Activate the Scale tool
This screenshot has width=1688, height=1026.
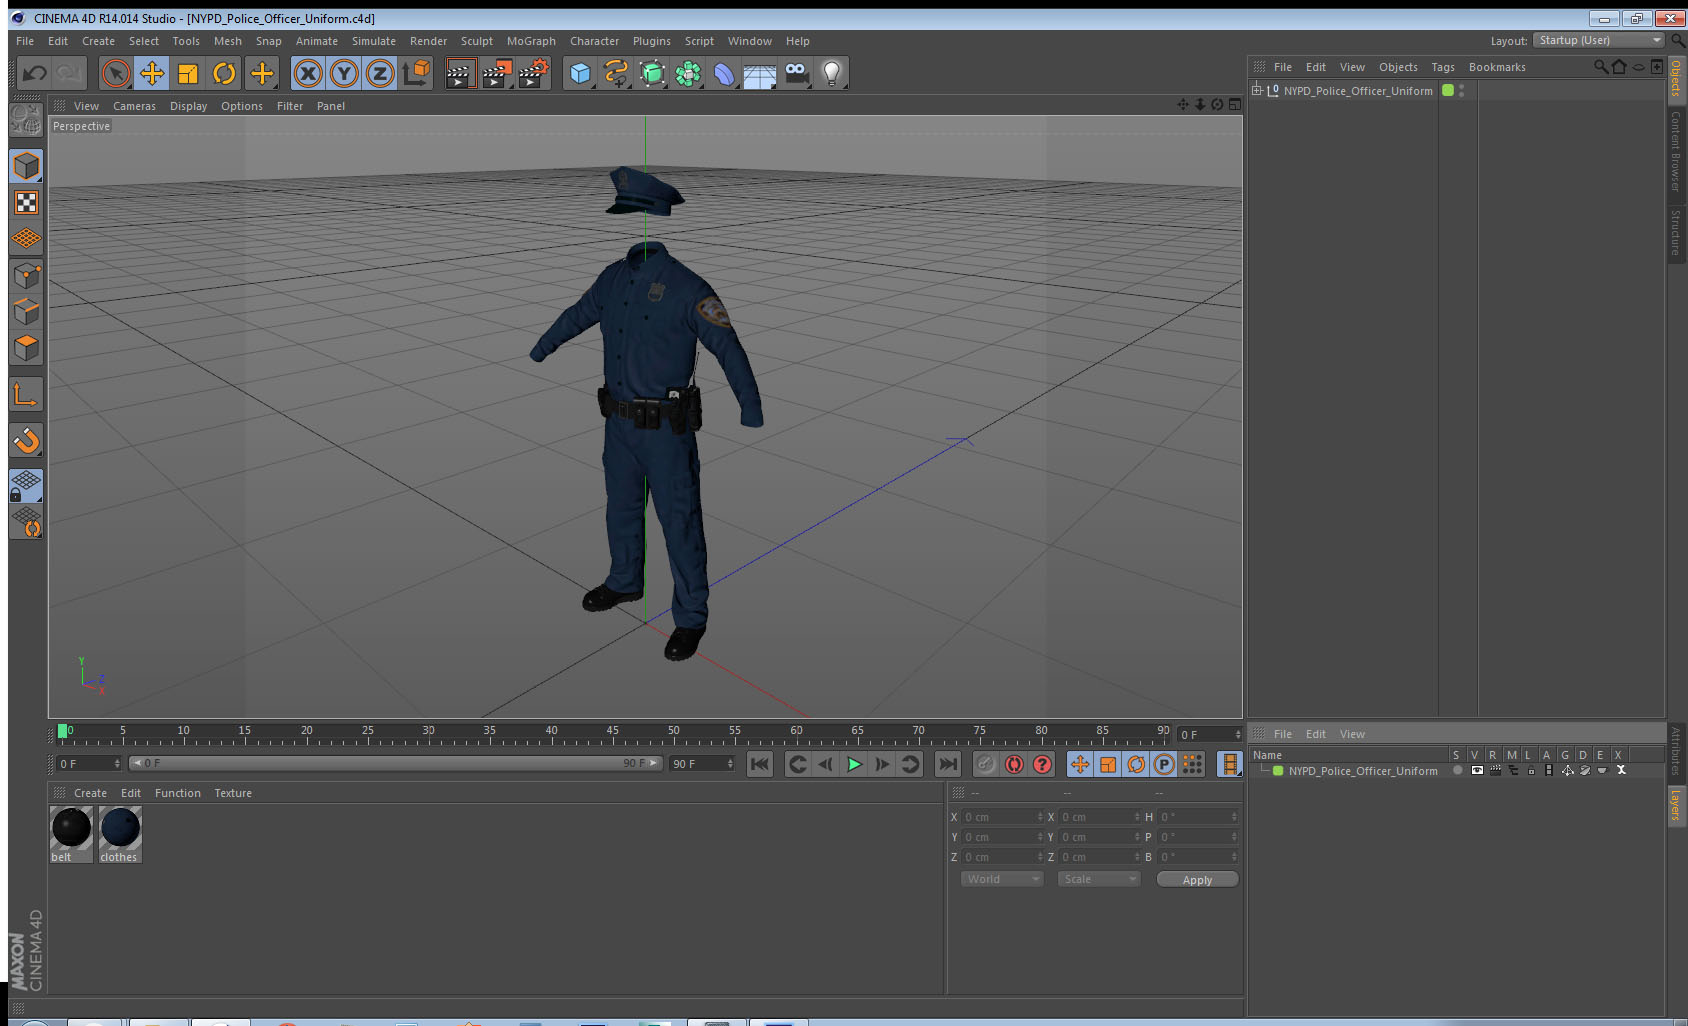click(x=188, y=73)
